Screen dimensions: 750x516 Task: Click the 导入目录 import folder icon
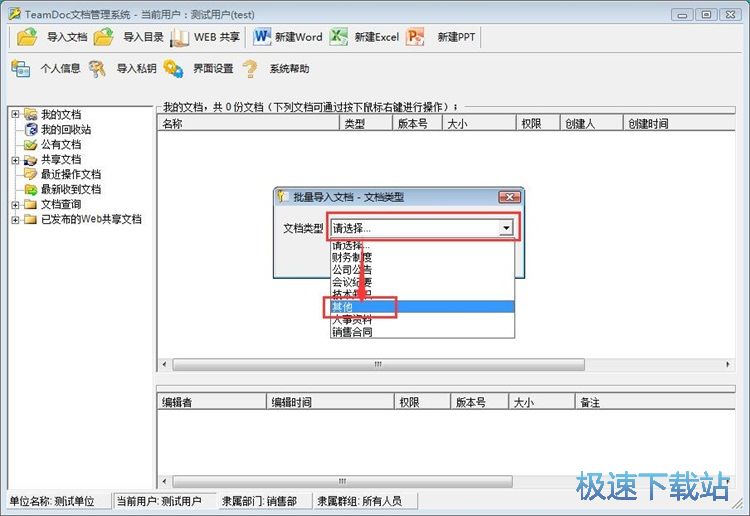point(104,37)
